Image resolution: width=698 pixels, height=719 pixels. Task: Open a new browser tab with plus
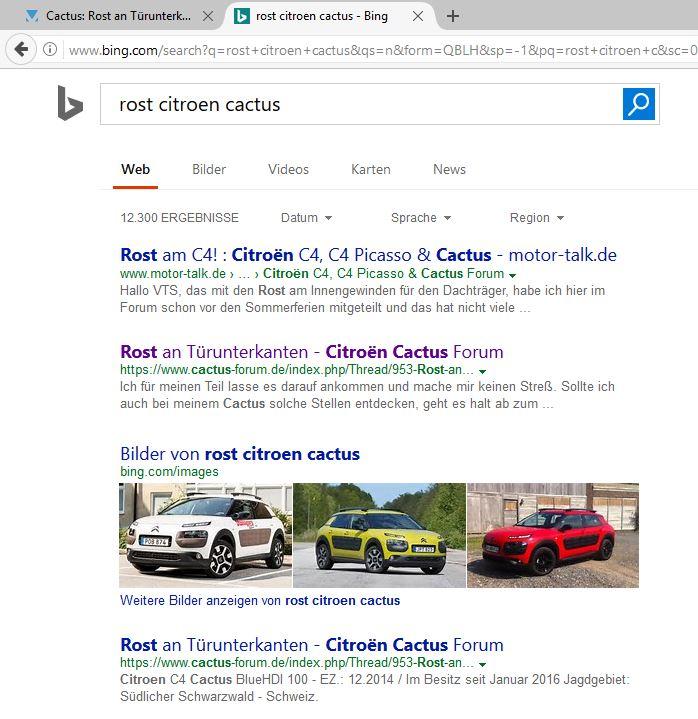(453, 16)
